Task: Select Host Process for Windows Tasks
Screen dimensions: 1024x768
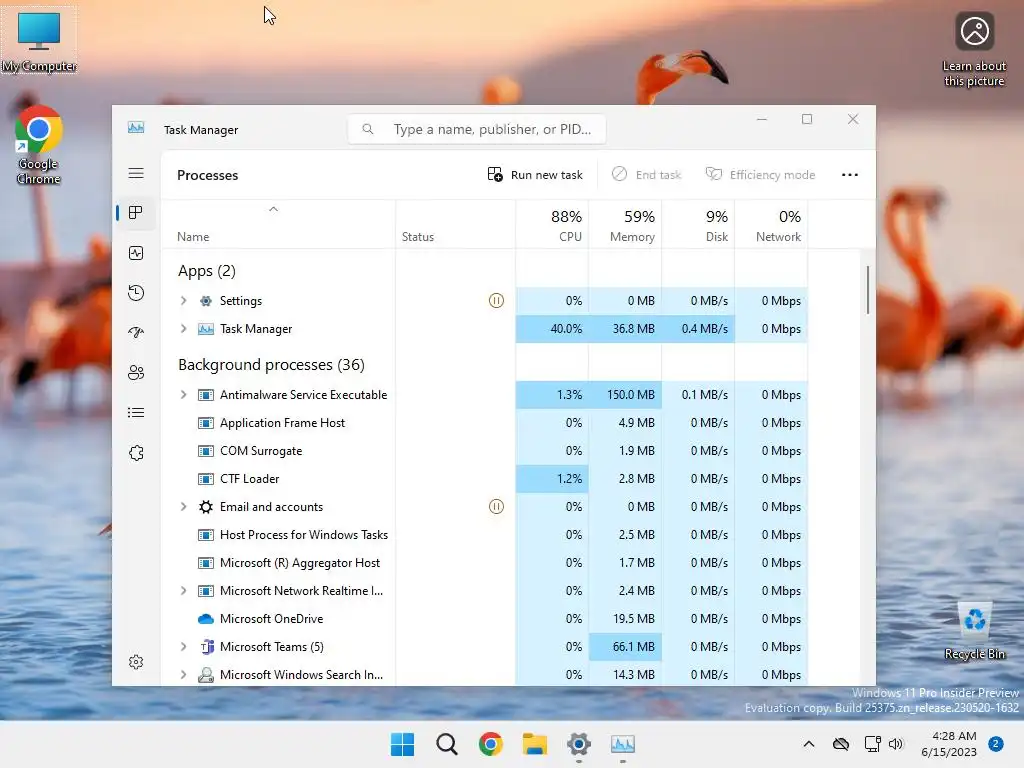Action: pyautogui.click(x=485, y=535)
